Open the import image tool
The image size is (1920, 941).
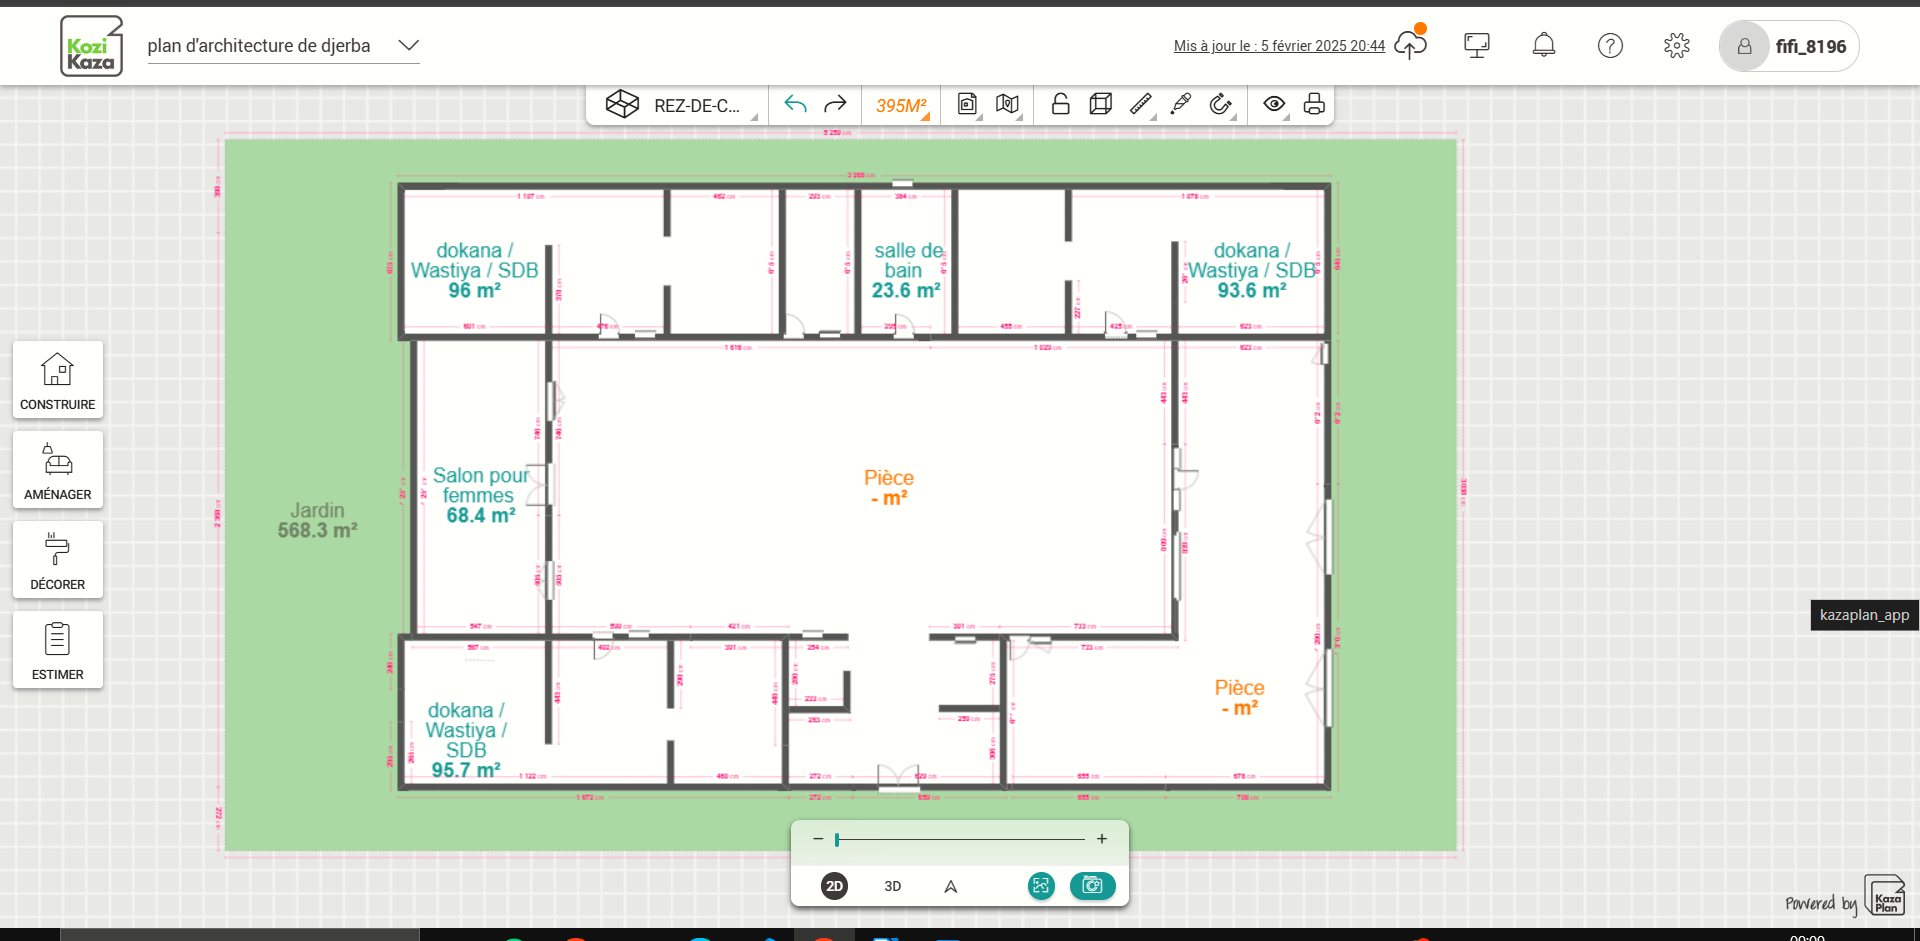click(x=967, y=104)
